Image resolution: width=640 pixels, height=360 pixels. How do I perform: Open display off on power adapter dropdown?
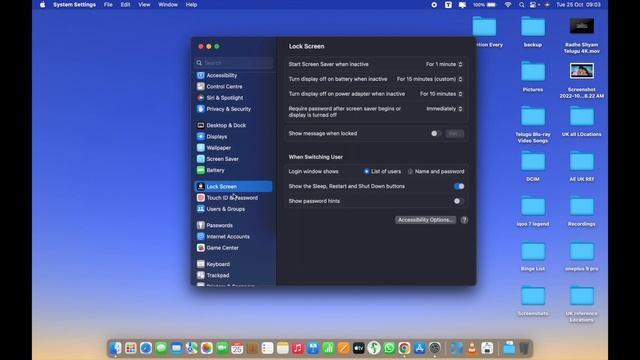[x=441, y=94]
